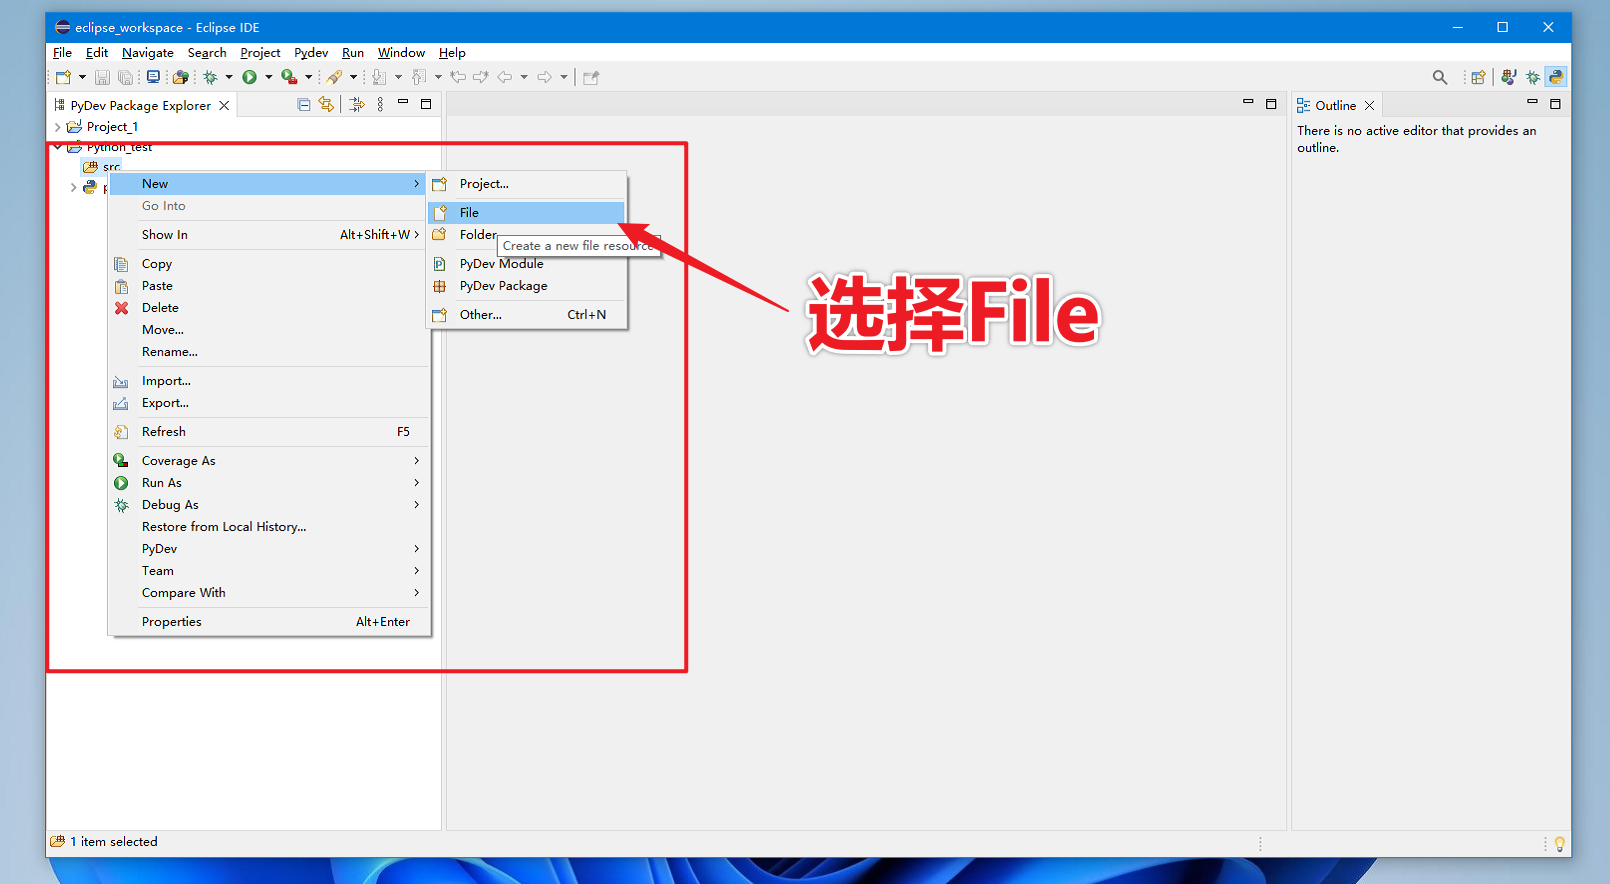Expand the Run As submenu
Viewport: 1610px width, 884px height.
coord(269,483)
